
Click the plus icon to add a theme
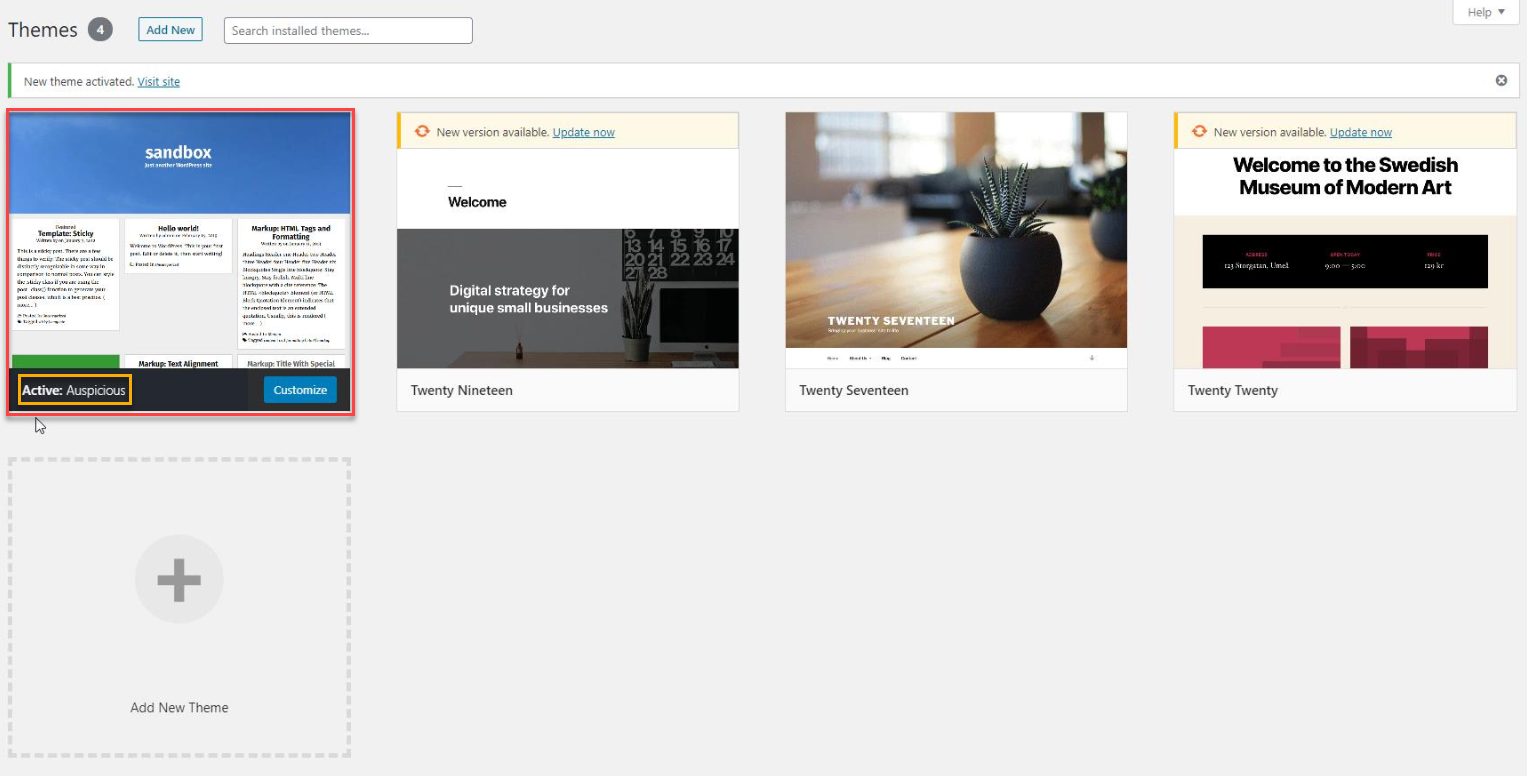click(x=179, y=579)
